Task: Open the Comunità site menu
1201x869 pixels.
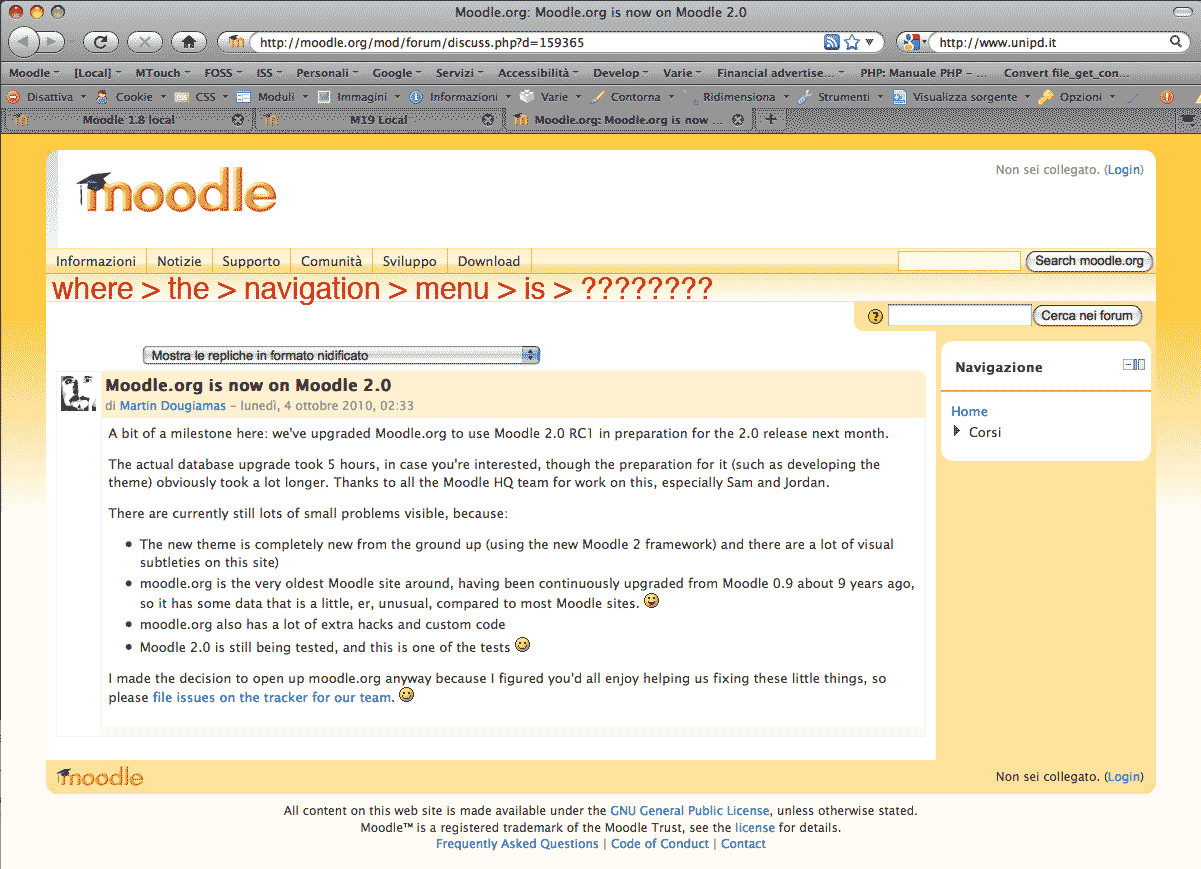Action: click(x=331, y=261)
